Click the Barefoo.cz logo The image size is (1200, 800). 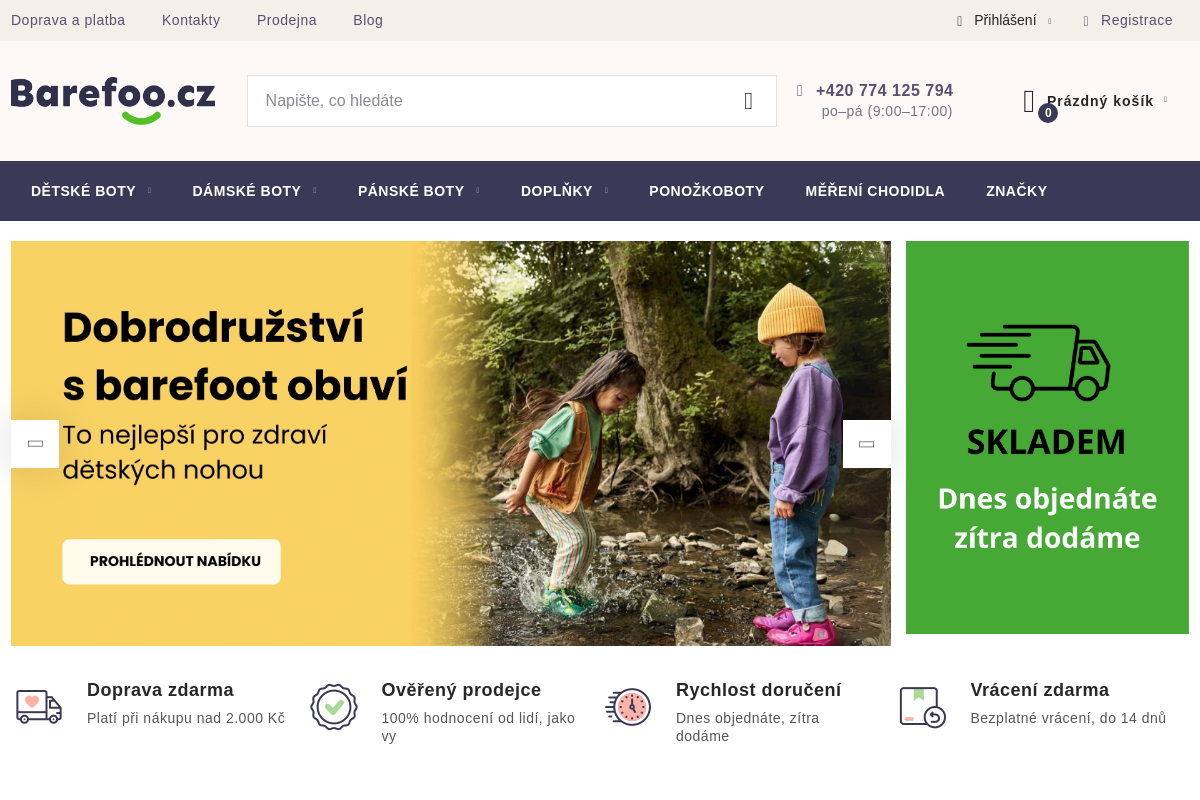tap(112, 100)
